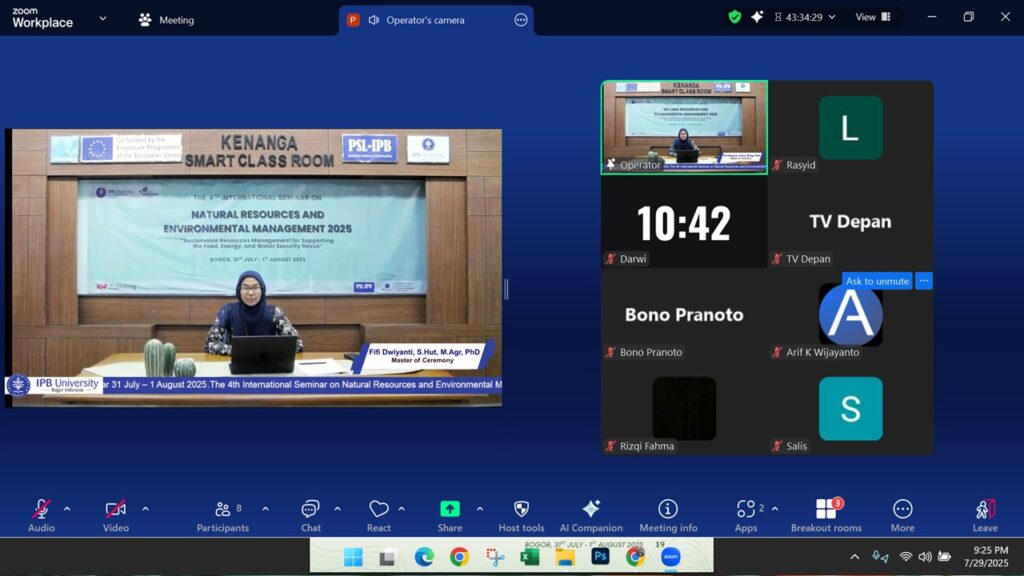The height and width of the screenshot is (576, 1024).
Task: Turn on the camera Video button
Action: point(116,515)
